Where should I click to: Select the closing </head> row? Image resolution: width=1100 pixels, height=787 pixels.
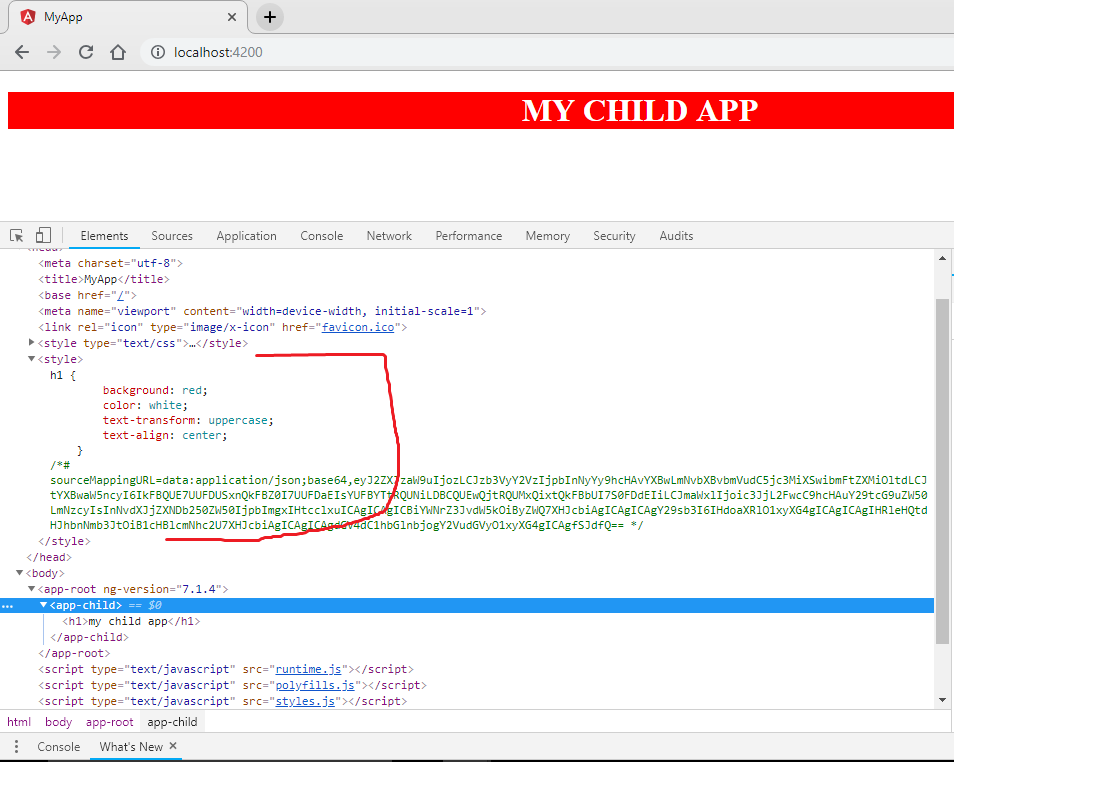pos(48,557)
